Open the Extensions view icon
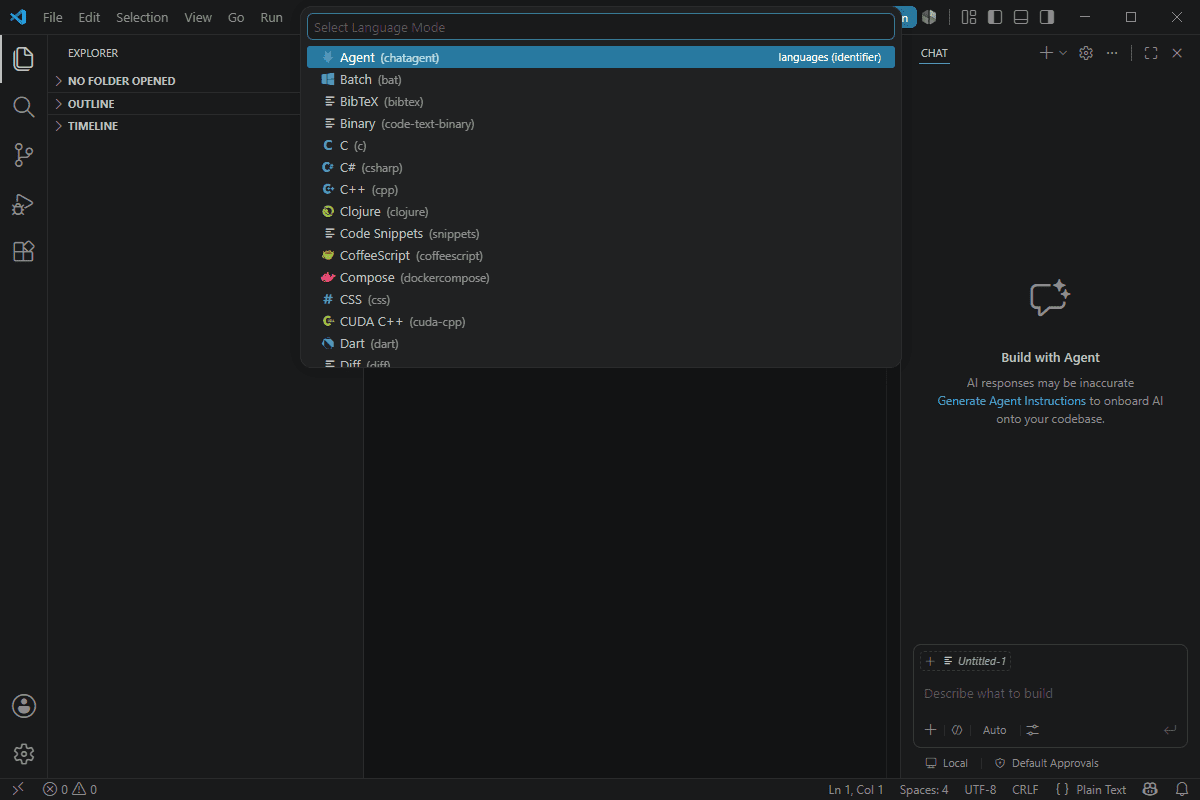Screen dimensions: 1200x800 (x=24, y=252)
